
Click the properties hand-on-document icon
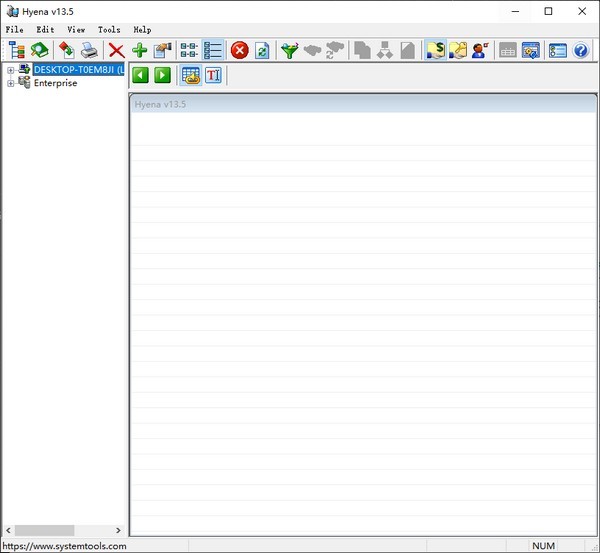click(x=162, y=50)
